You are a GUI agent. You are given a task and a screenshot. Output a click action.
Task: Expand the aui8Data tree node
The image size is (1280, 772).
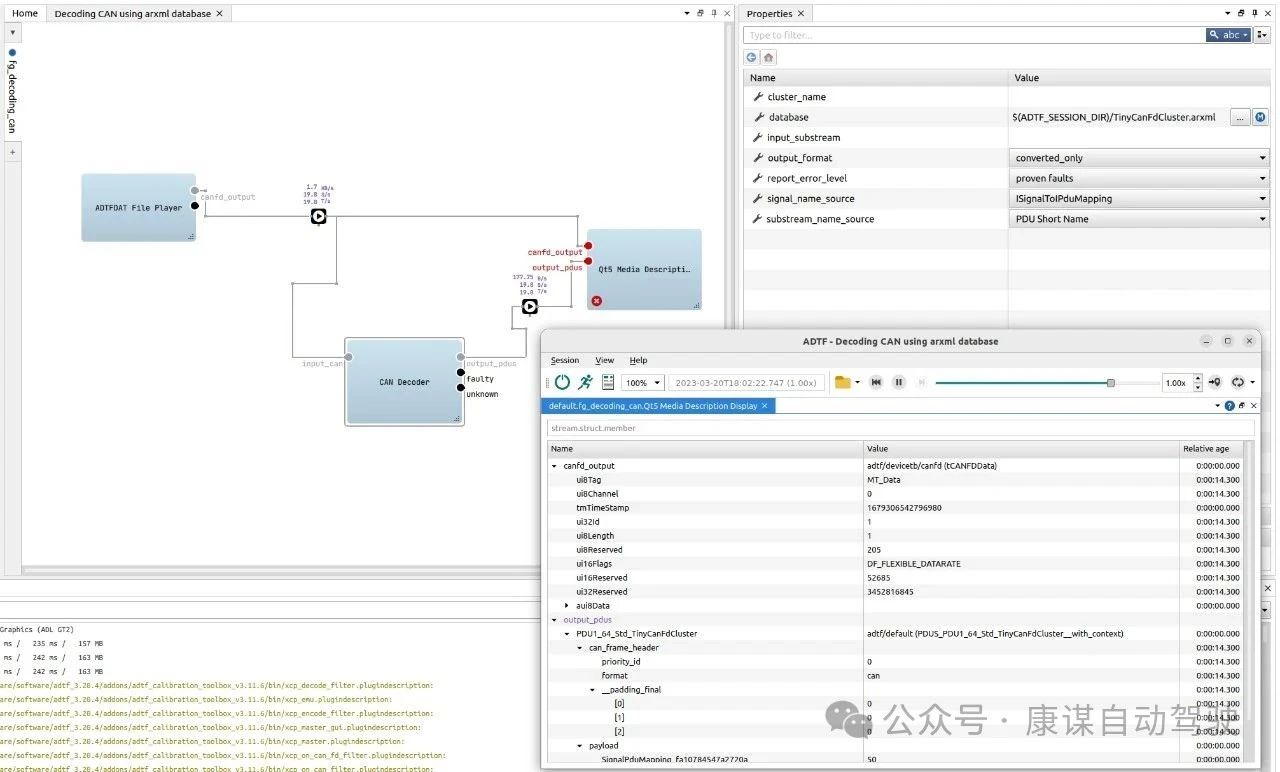pyautogui.click(x=567, y=605)
